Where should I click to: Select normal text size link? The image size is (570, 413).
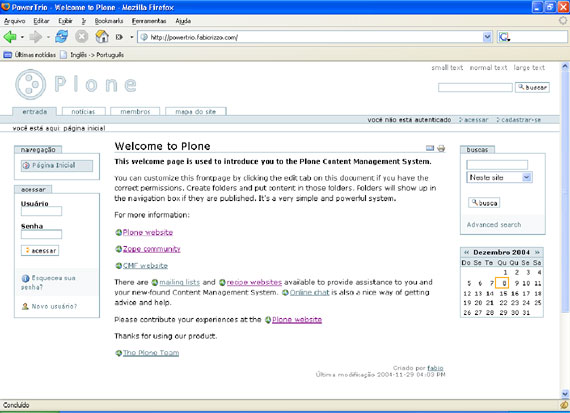coord(488,68)
